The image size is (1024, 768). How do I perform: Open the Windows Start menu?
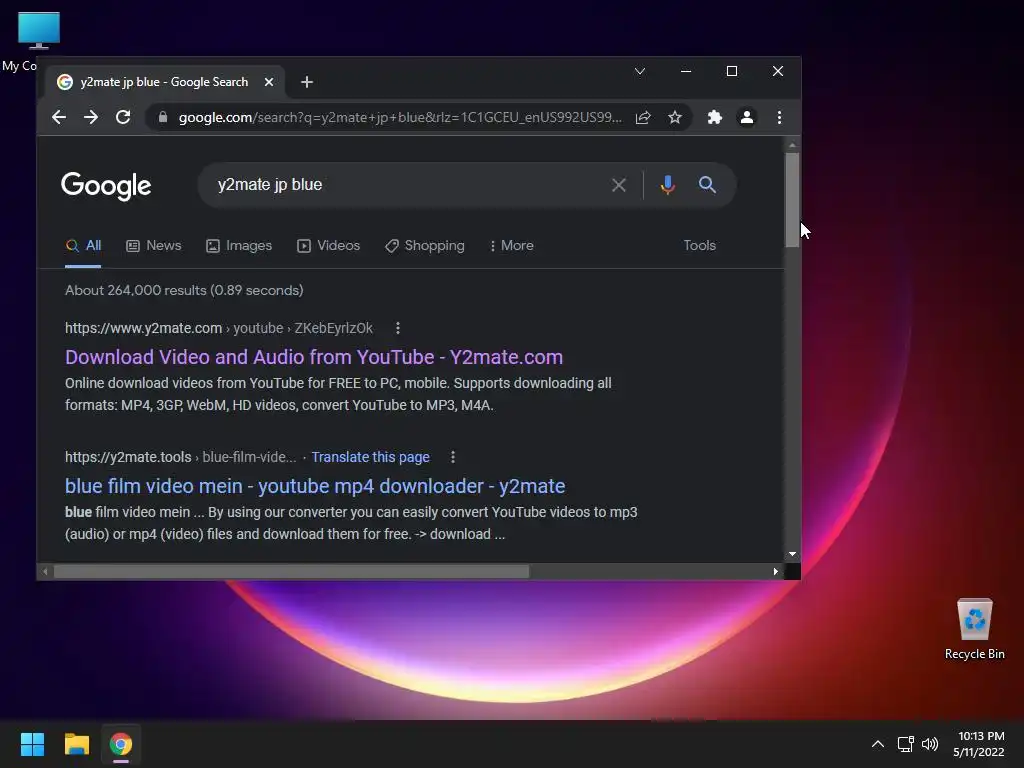click(32, 744)
